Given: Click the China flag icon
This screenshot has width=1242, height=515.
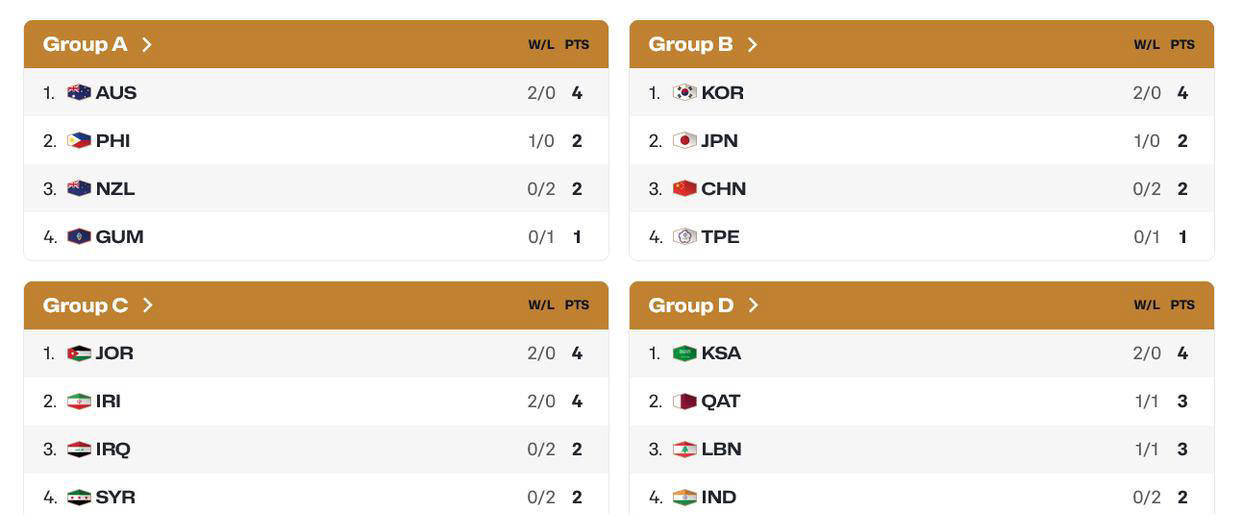Looking at the screenshot, I should pos(685,189).
